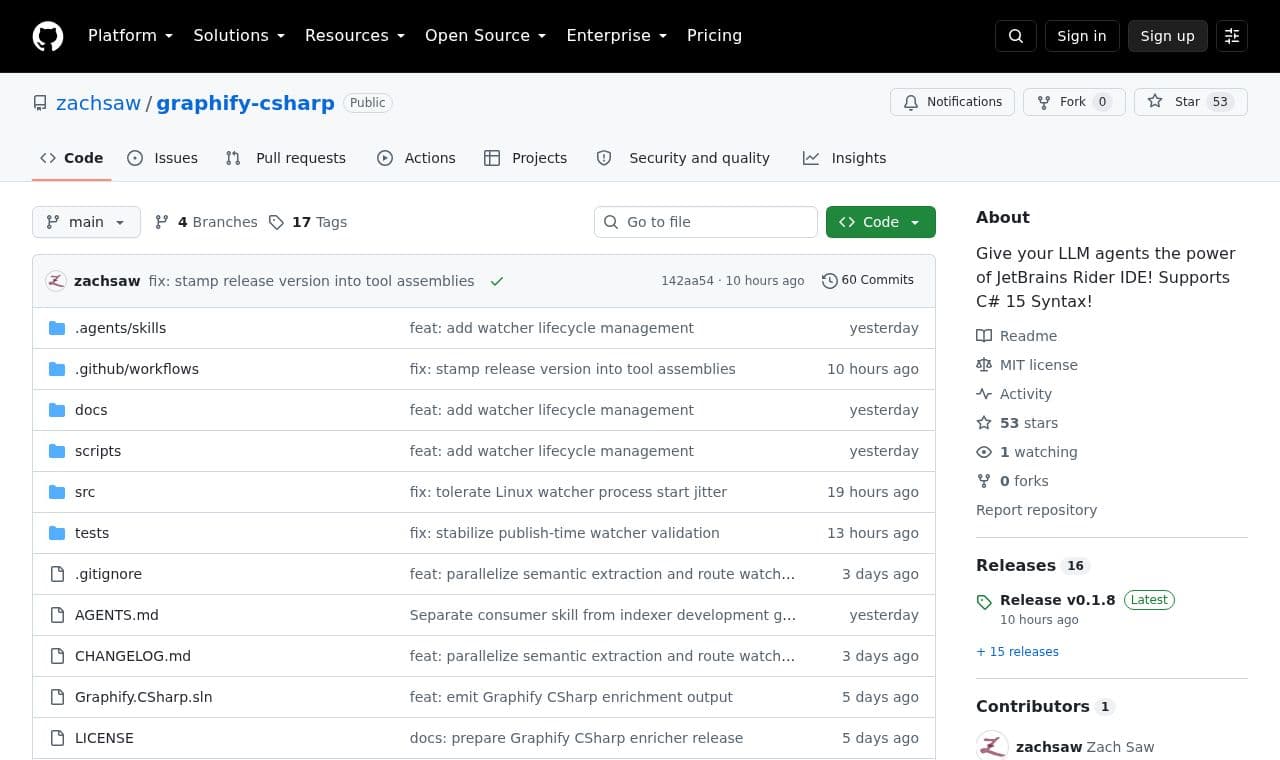Open the appearance settings icon next to Sign up

[1232, 36]
